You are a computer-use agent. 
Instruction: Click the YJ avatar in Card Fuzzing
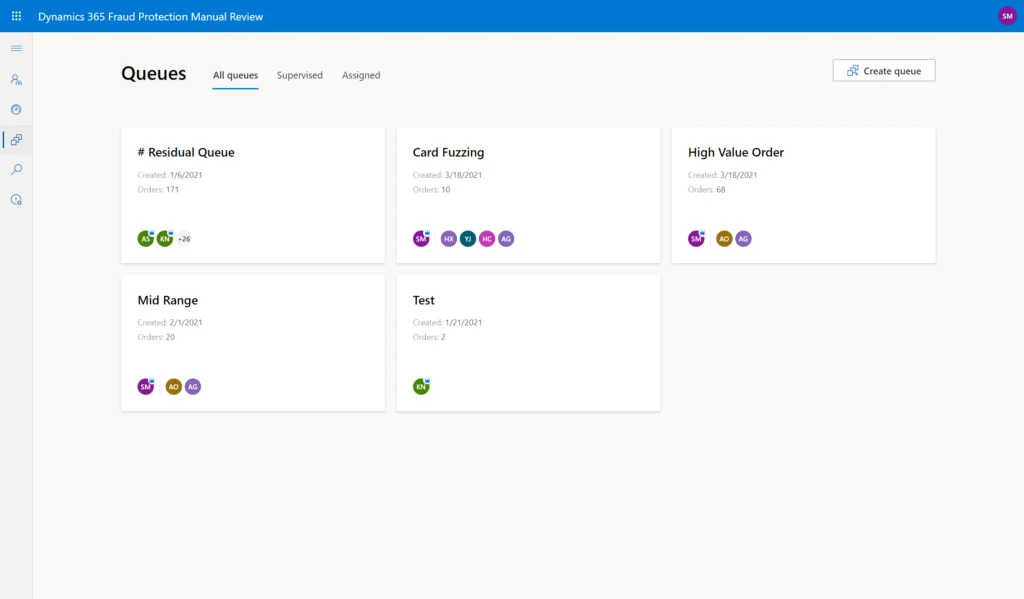(x=468, y=239)
